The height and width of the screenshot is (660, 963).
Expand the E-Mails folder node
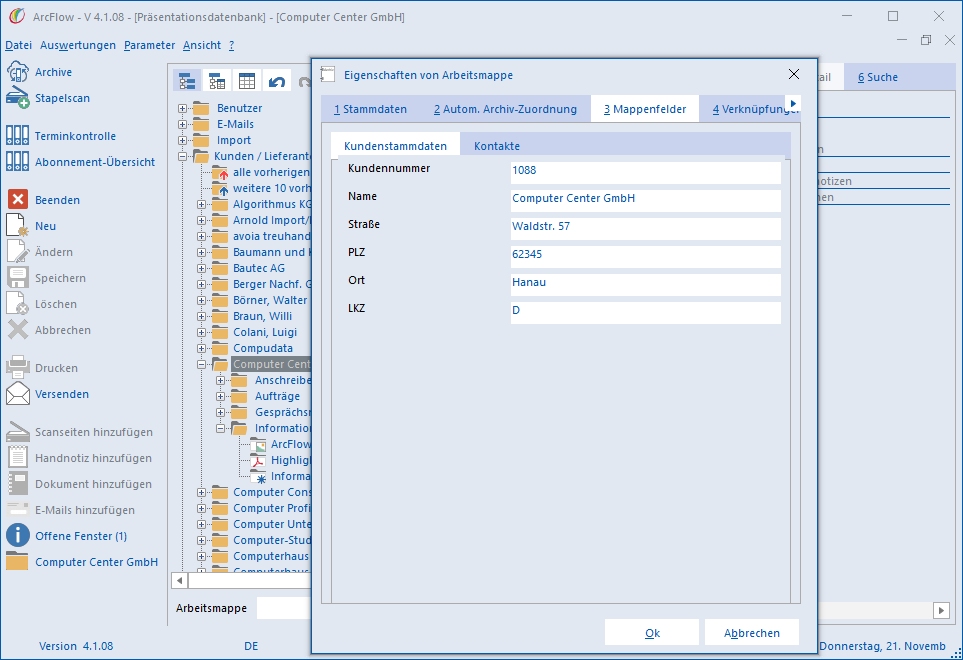coord(182,124)
